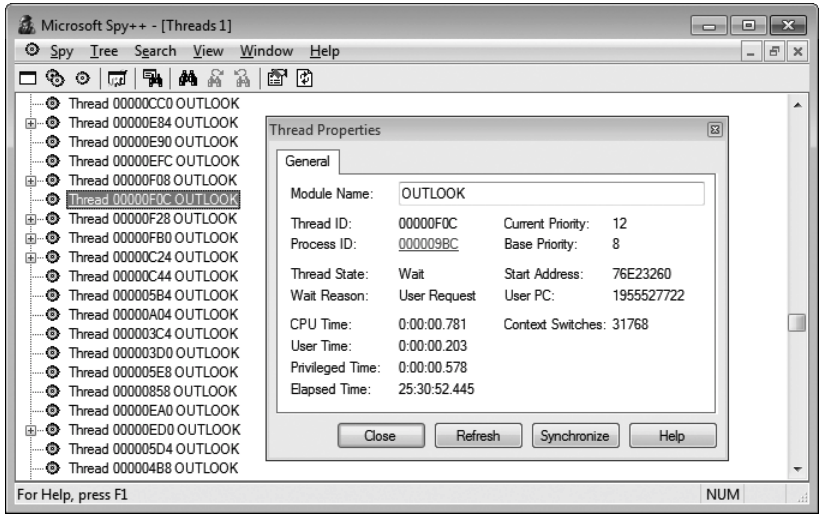Screen dimensions: 831x523
Task: Click the Refresh button in Thread Properties
Action: pyautogui.click(x=478, y=436)
